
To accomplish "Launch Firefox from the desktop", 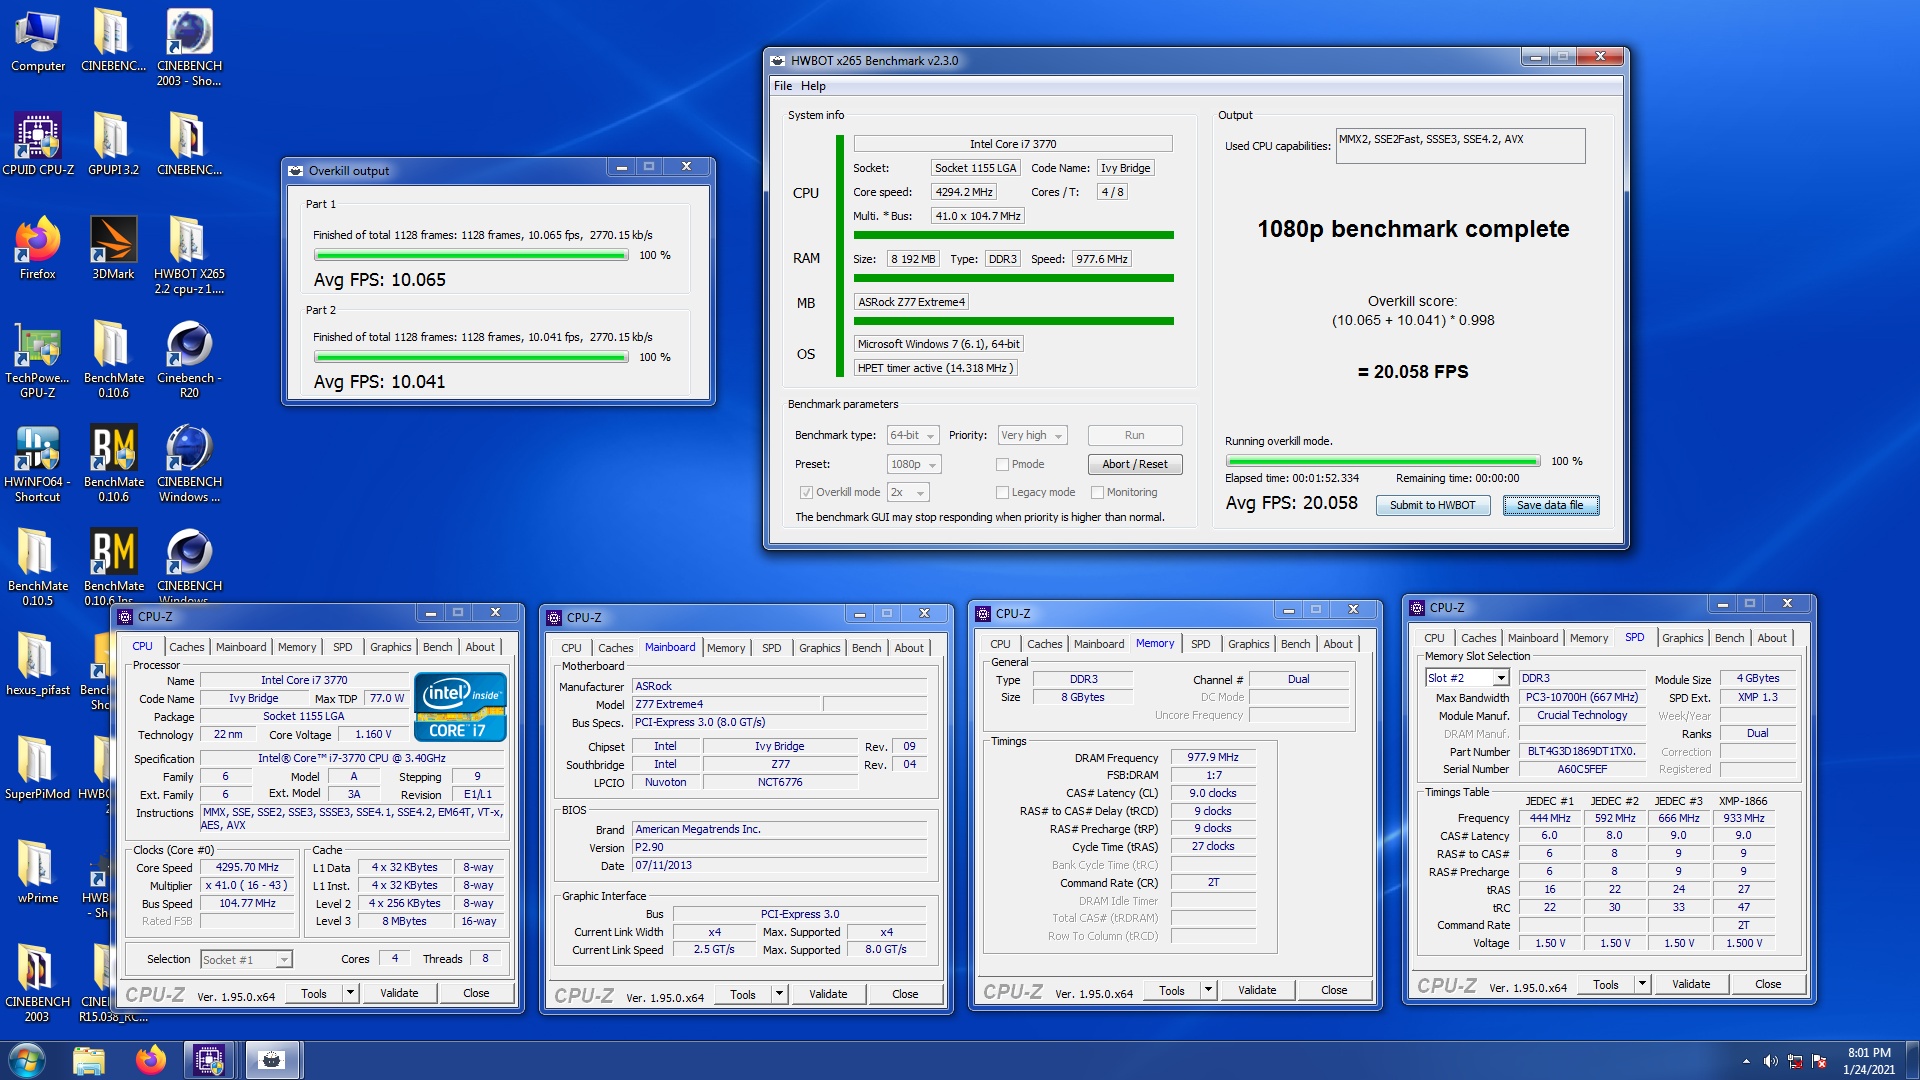I will (38, 248).
